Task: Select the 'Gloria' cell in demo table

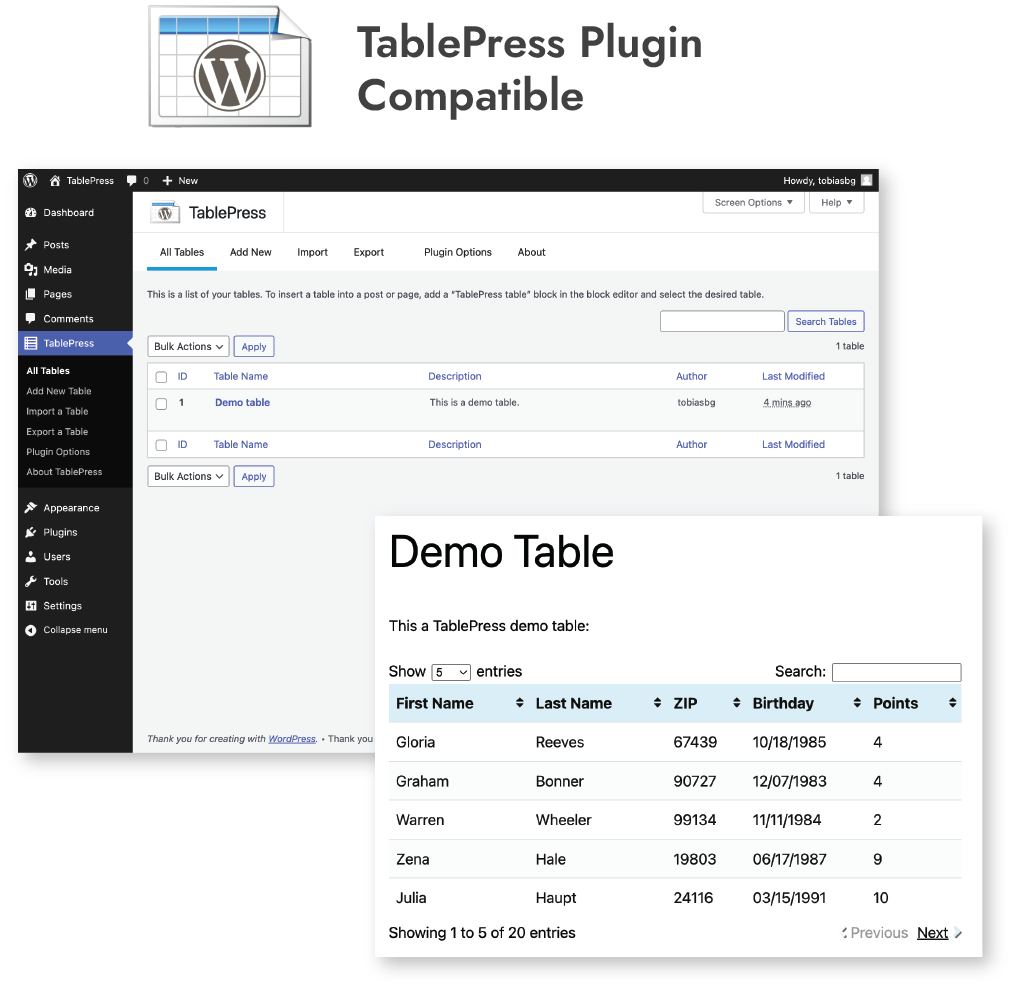Action: pyautogui.click(x=415, y=742)
